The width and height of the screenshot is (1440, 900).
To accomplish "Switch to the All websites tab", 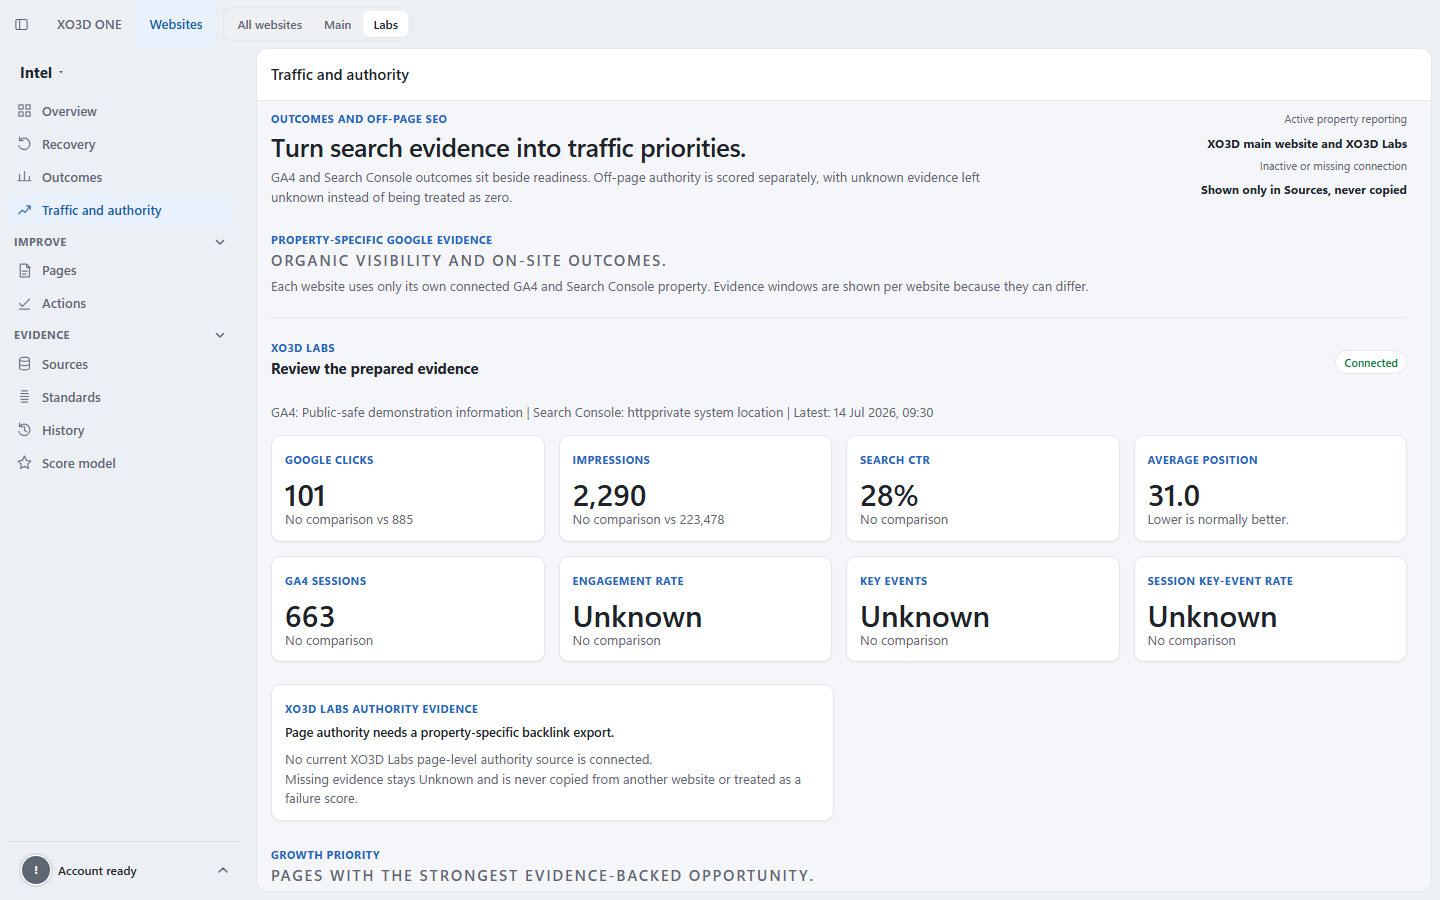I will [270, 25].
